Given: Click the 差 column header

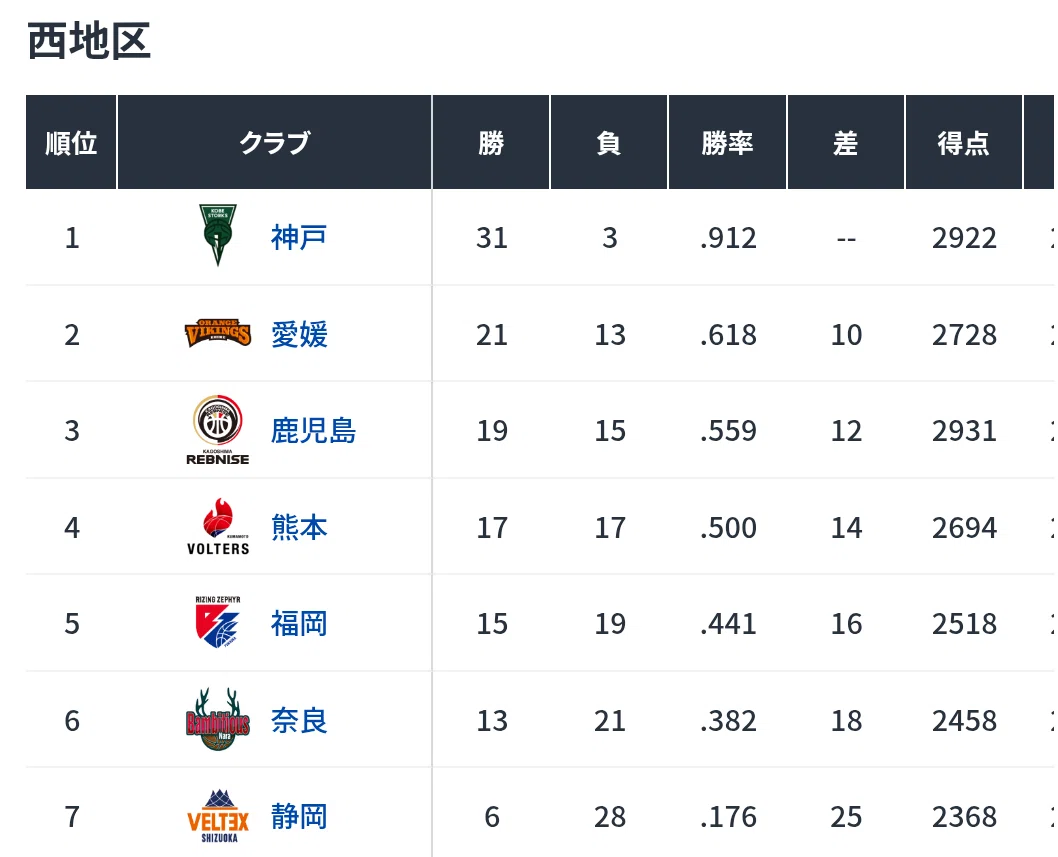Looking at the screenshot, I should [845, 142].
